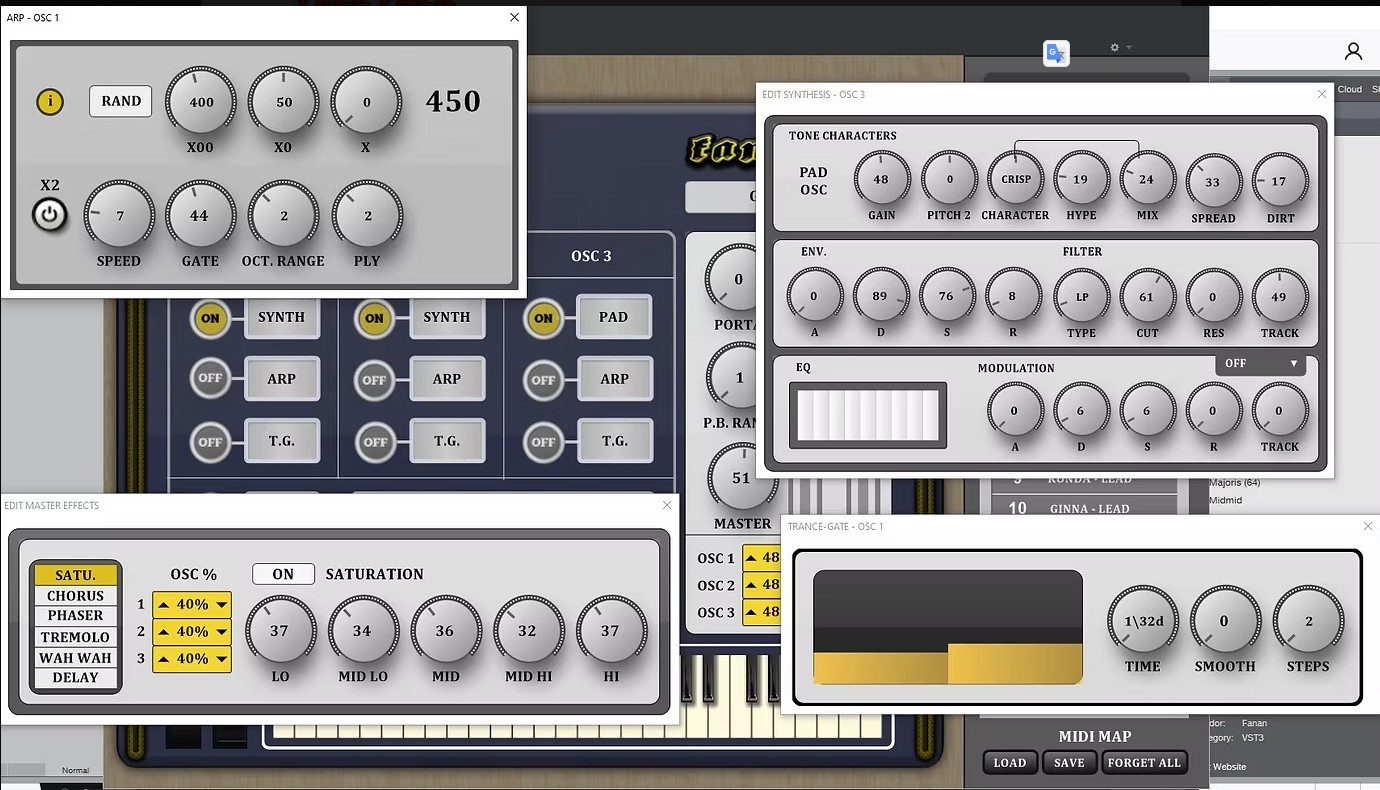Open the gear settings icon
This screenshot has height=790, width=1380.
pyautogui.click(x=1116, y=47)
